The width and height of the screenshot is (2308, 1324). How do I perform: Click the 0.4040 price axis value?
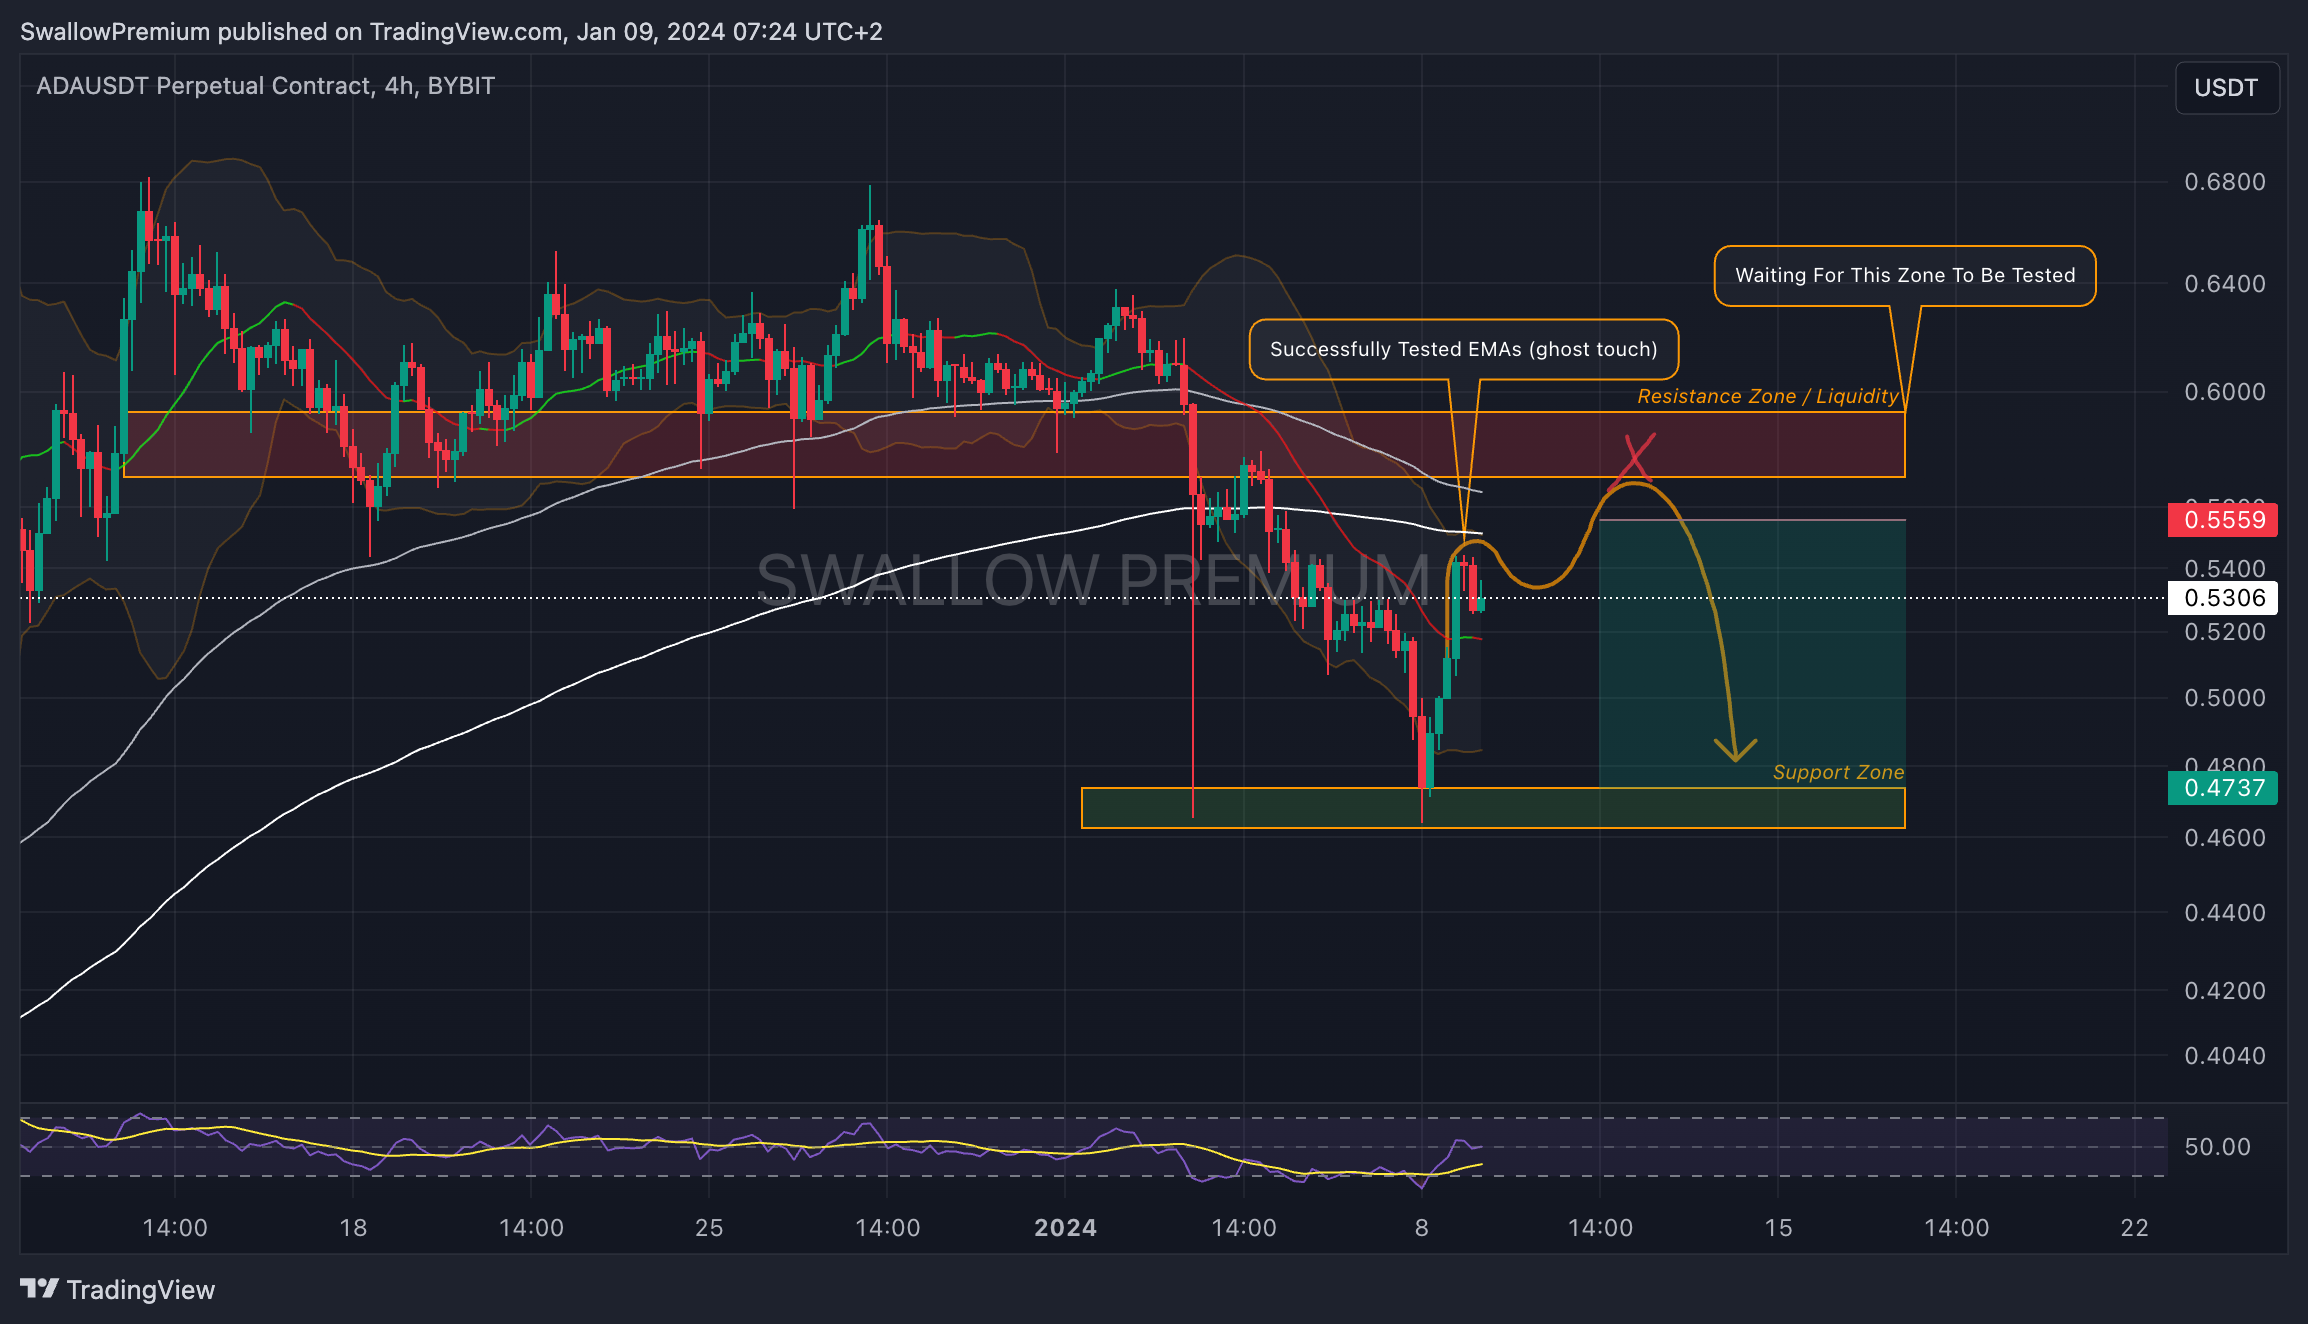[2225, 1056]
